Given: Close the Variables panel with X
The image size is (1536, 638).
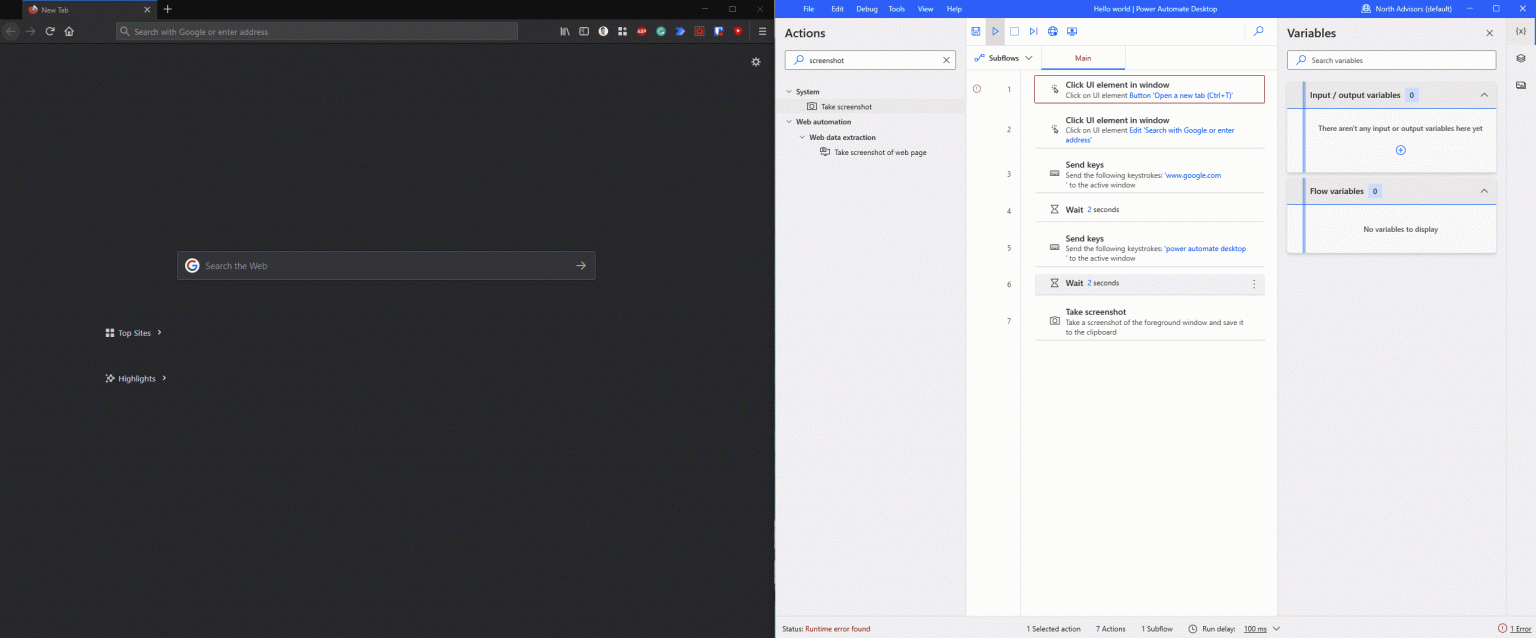Looking at the screenshot, I should 1489,33.
